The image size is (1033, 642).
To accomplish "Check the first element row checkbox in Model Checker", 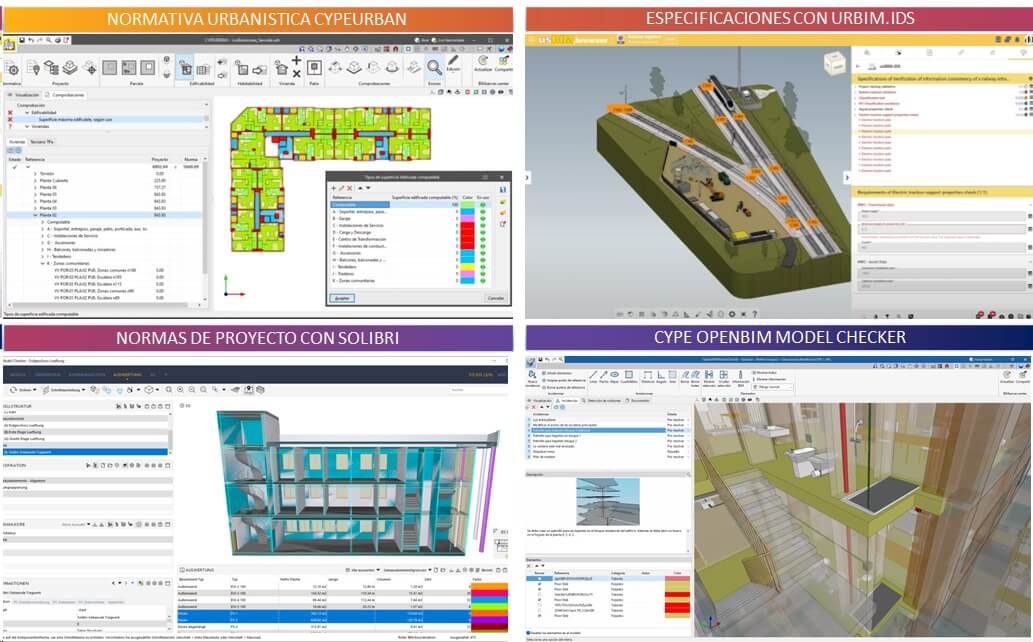I will pyautogui.click(x=540, y=579).
